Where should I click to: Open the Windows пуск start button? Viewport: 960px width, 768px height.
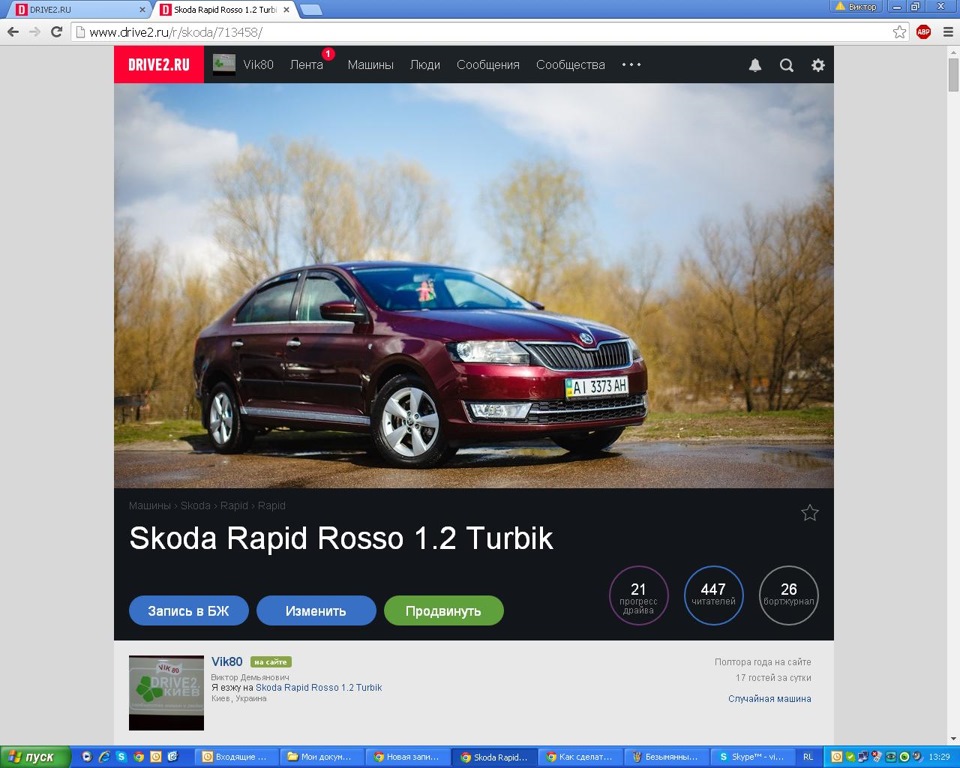pyautogui.click(x=35, y=757)
